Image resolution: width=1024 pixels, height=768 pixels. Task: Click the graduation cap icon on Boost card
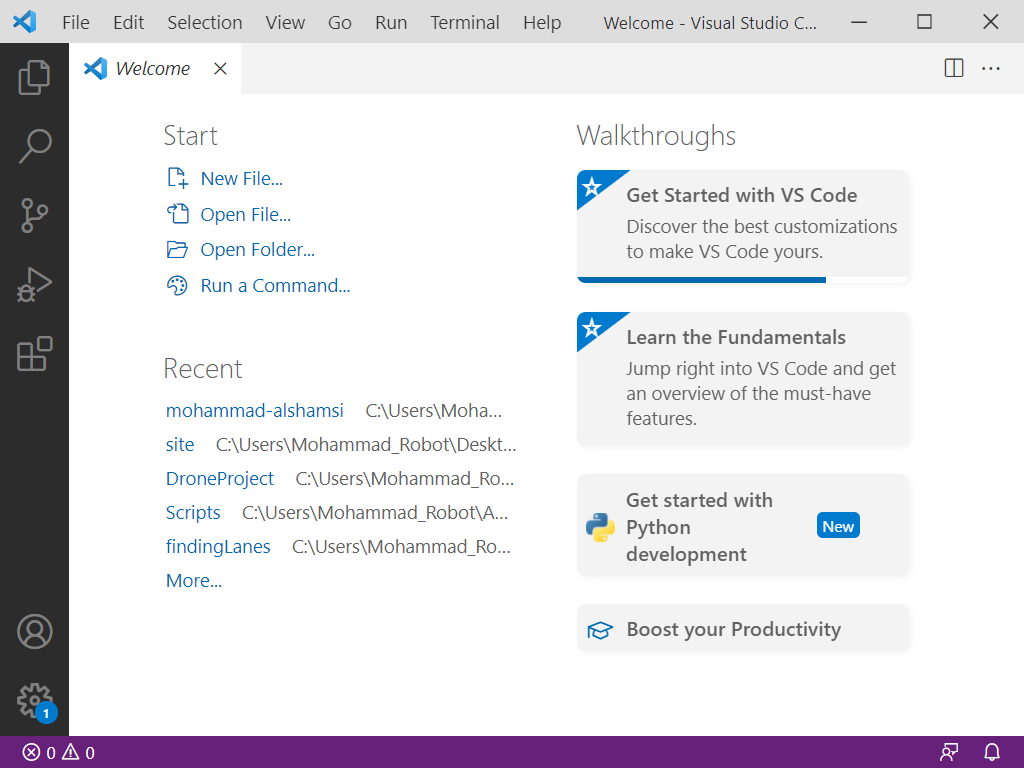pos(600,630)
